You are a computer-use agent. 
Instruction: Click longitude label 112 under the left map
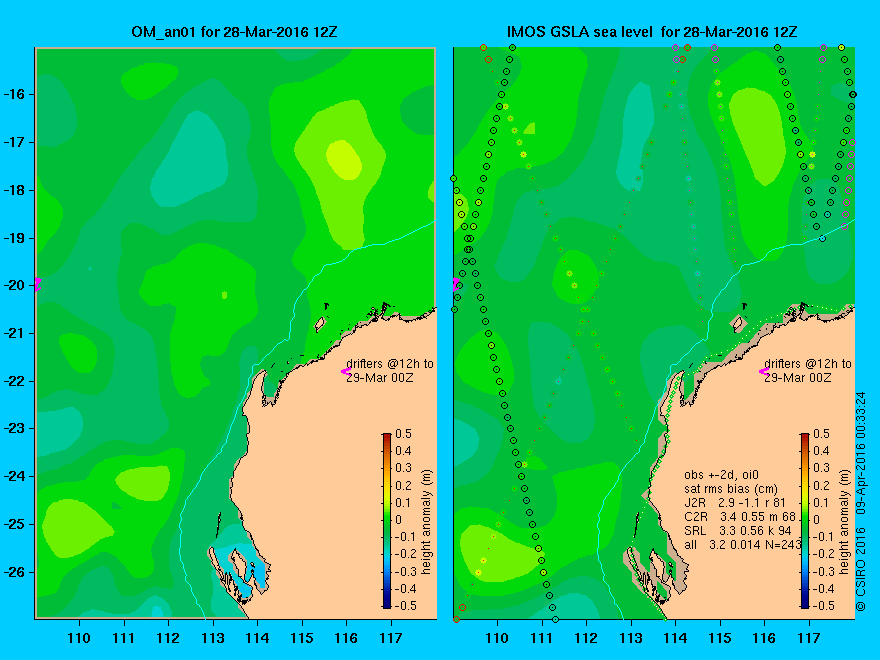(168, 638)
